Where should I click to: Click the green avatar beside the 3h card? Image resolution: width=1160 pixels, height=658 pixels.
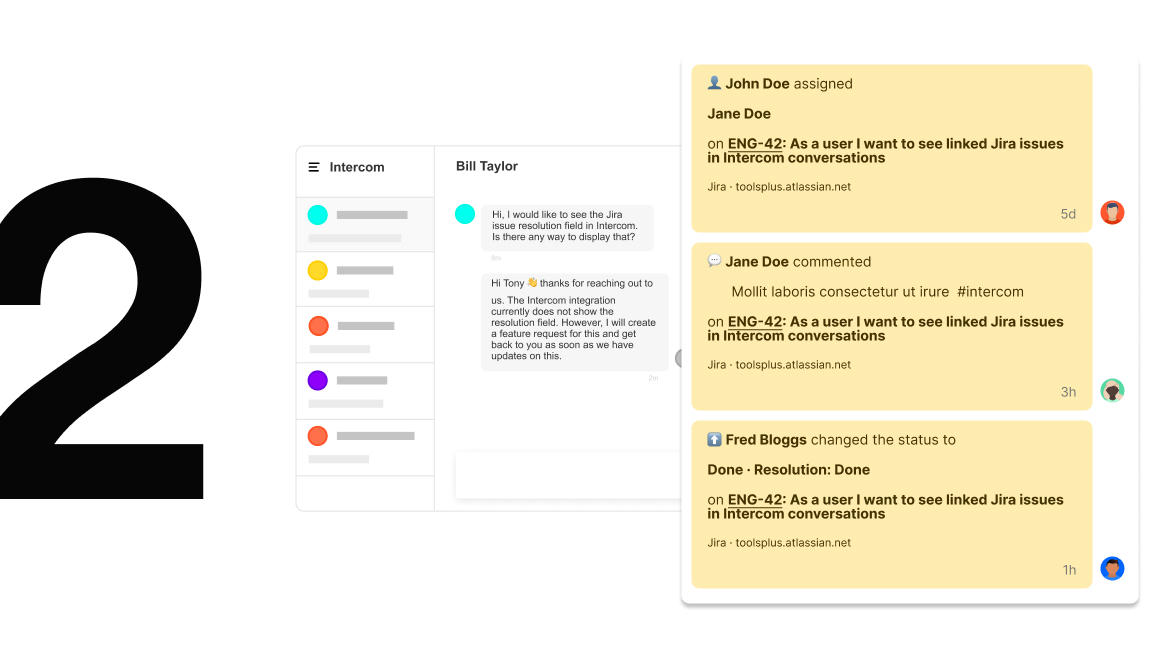pos(1112,390)
